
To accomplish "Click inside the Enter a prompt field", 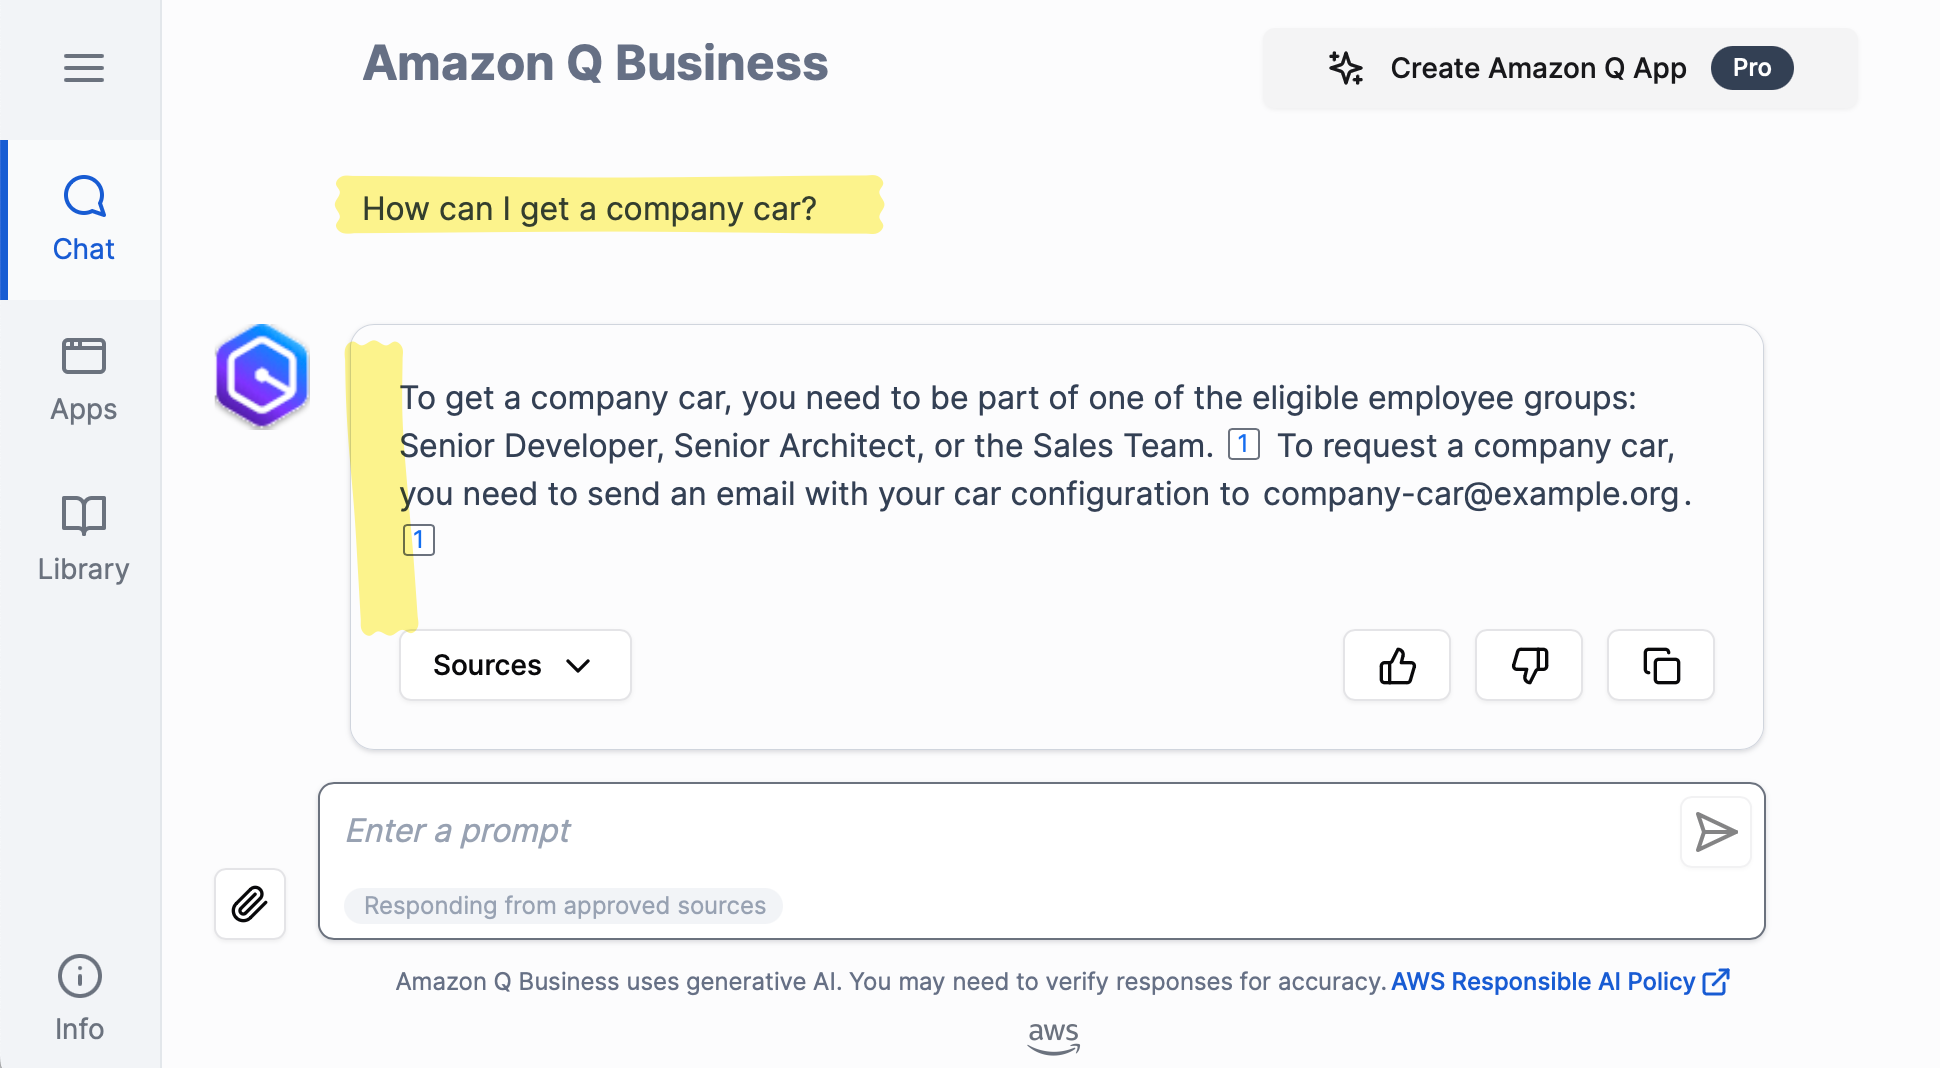I will coord(900,831).
